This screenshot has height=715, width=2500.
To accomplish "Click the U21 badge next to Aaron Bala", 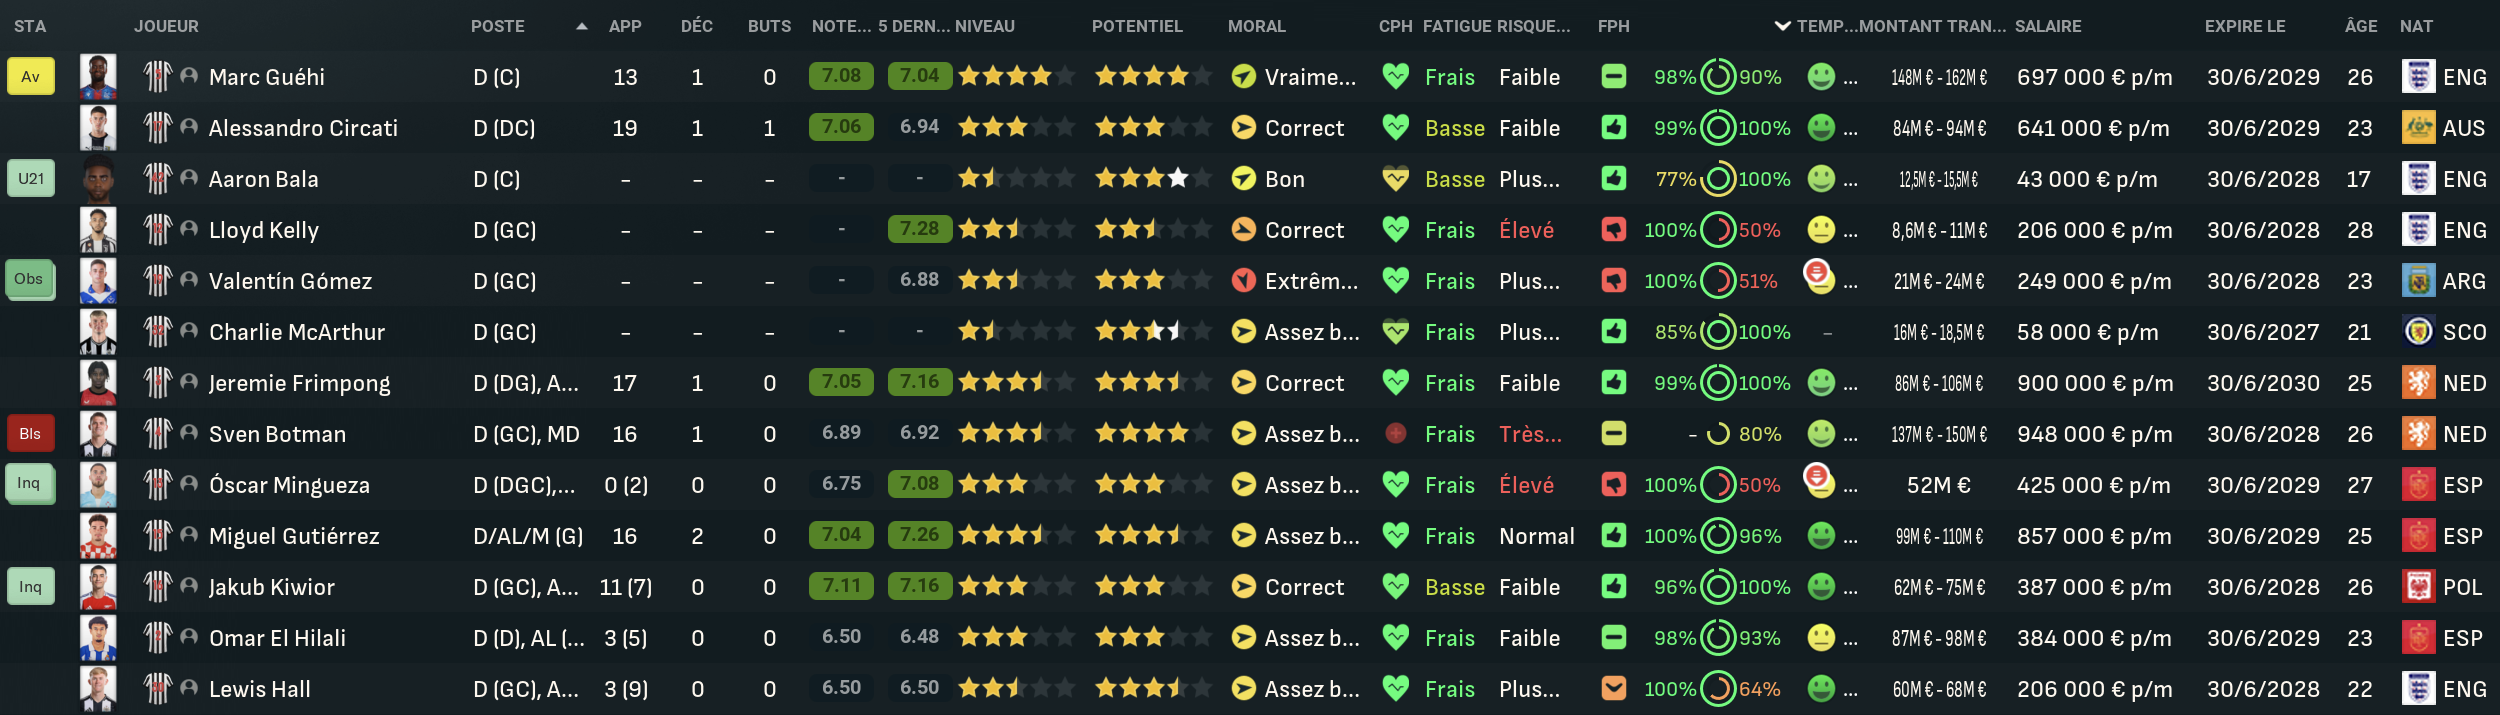I will pos(31,179).
